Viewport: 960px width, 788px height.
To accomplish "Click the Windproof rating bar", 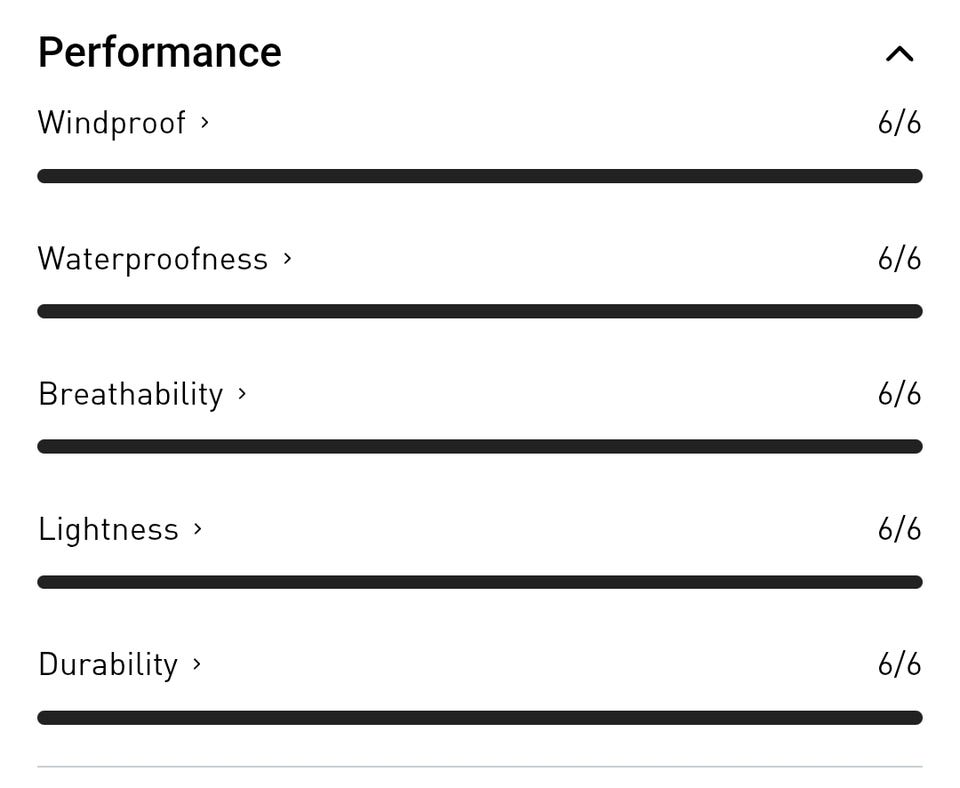I will click(480, 176).
